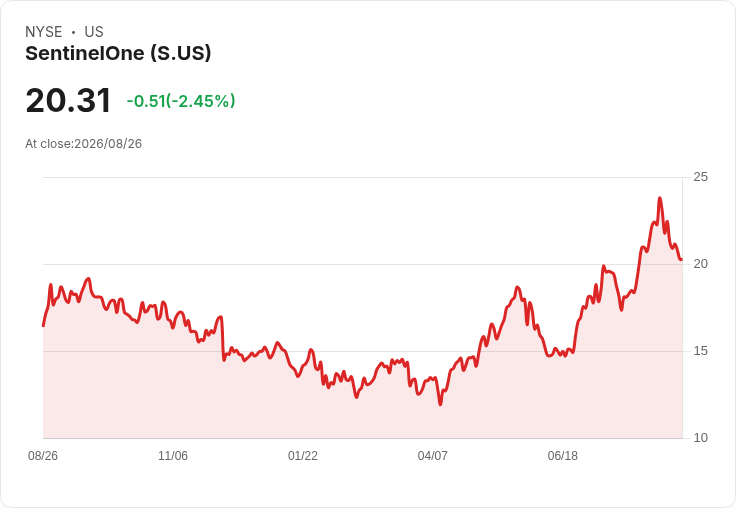
Task: Click the lowest trough of the price line
Action: [x=440, y=404]
